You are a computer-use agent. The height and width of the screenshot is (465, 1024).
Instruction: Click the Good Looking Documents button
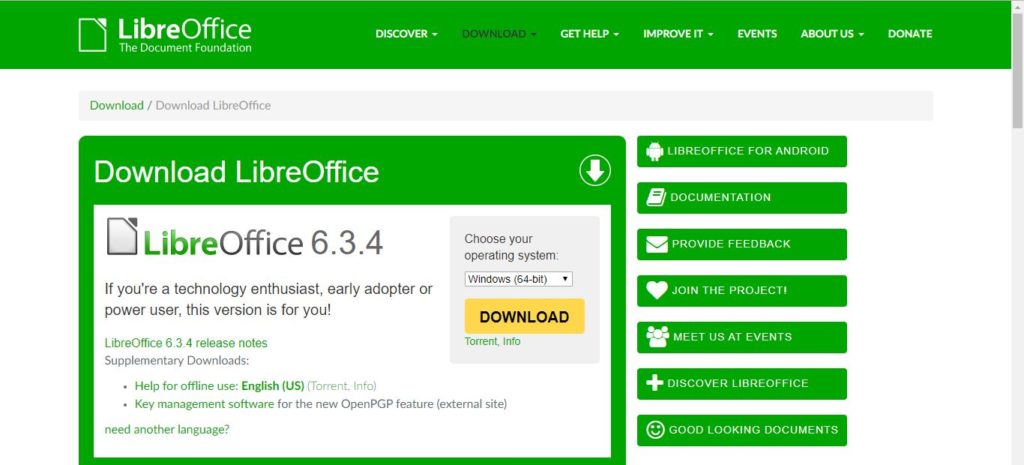[x=742, y=430]
